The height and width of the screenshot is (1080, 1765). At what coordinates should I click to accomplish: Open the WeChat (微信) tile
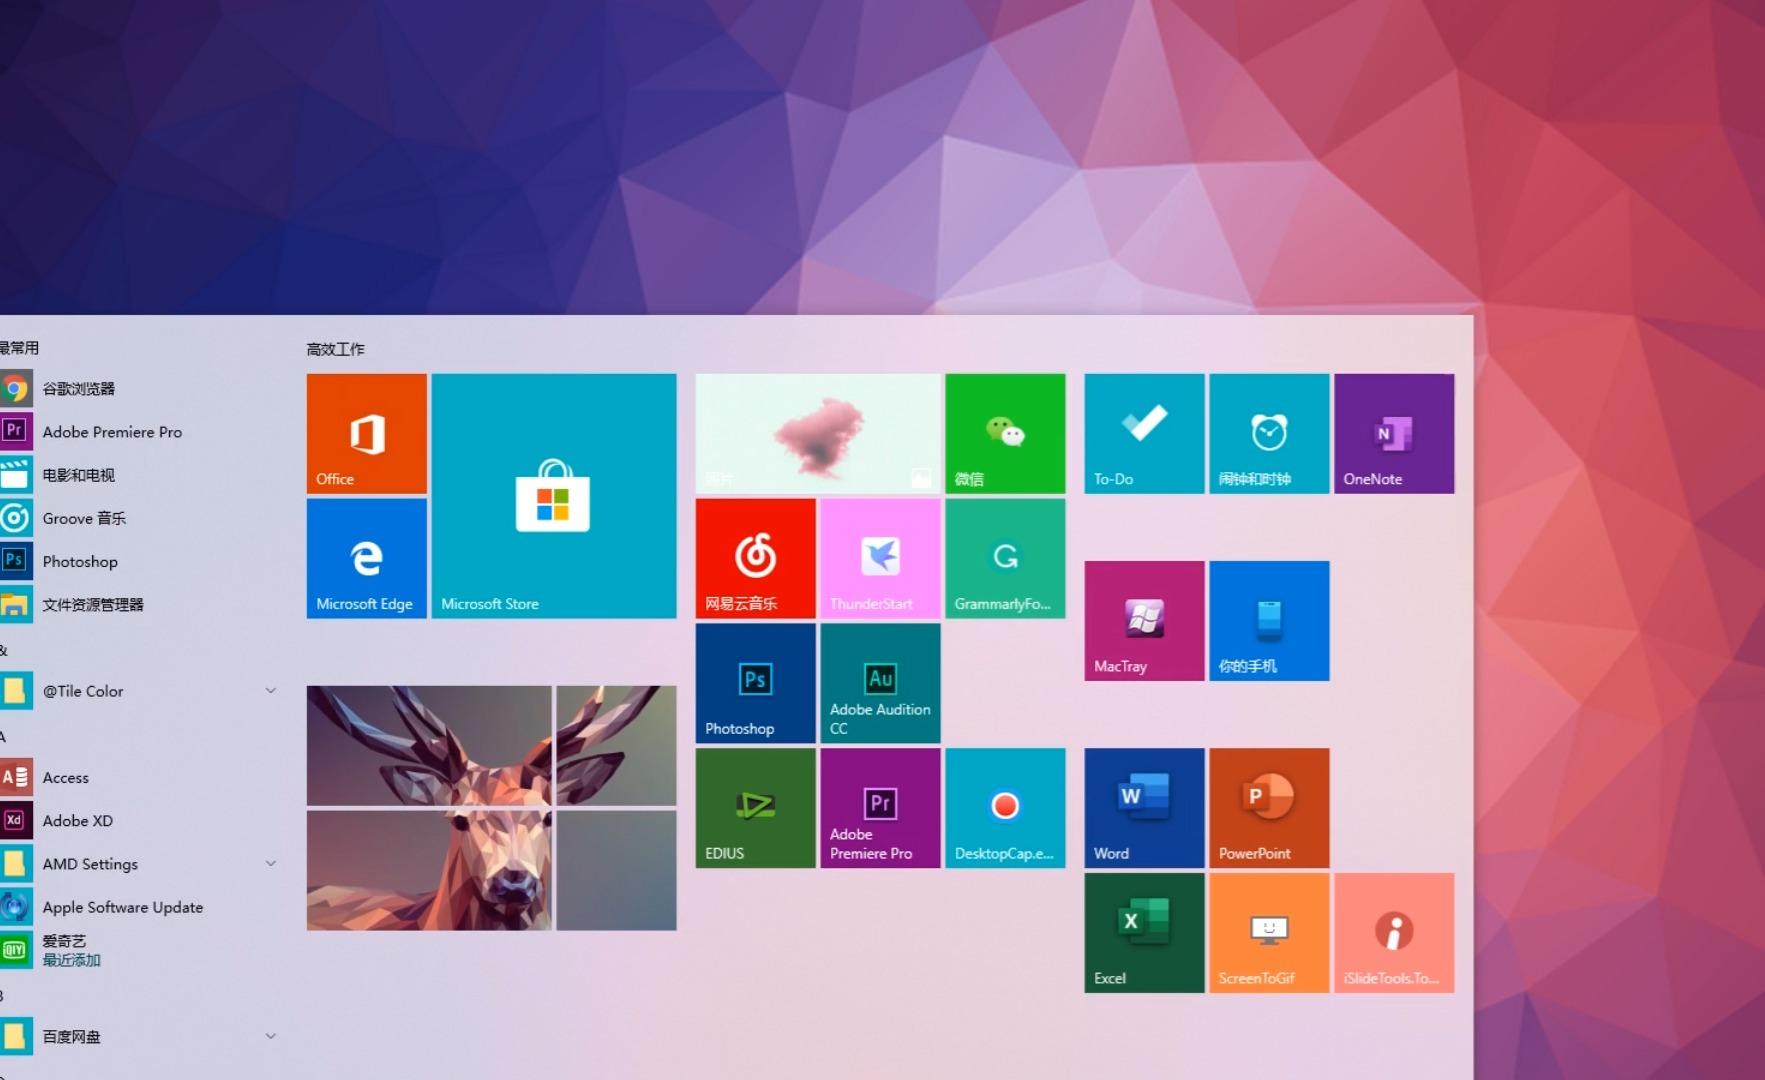pos(1004,433)
